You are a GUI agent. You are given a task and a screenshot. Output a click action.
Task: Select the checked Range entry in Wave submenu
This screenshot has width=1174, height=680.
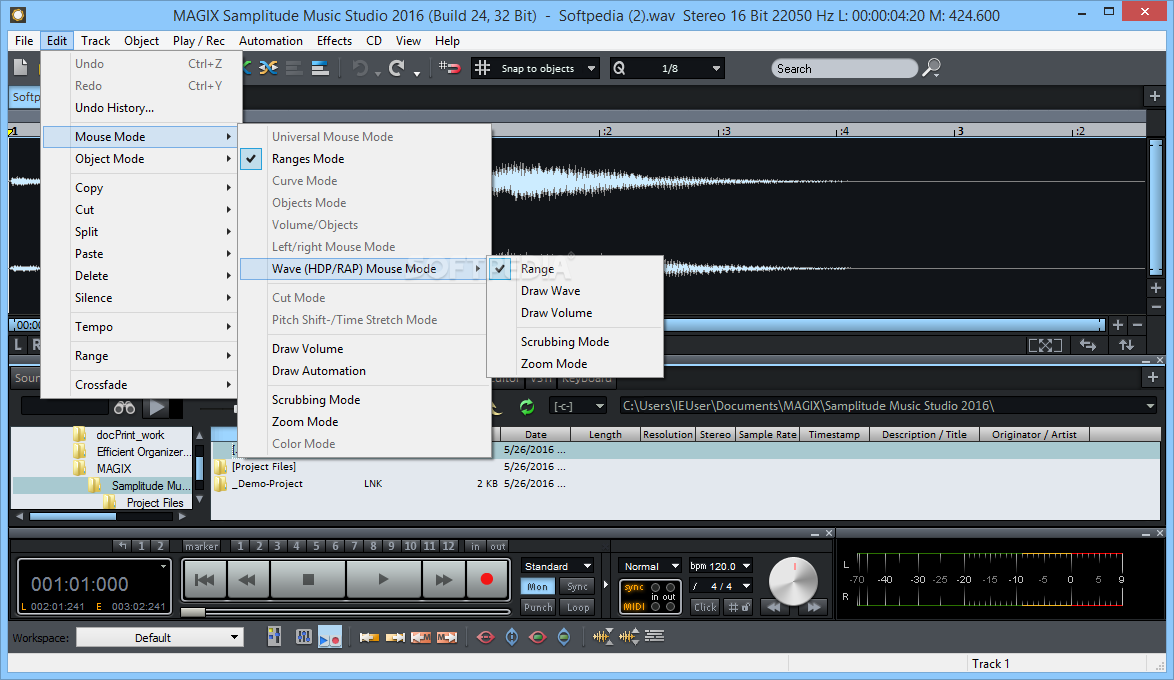pos(575,269)
